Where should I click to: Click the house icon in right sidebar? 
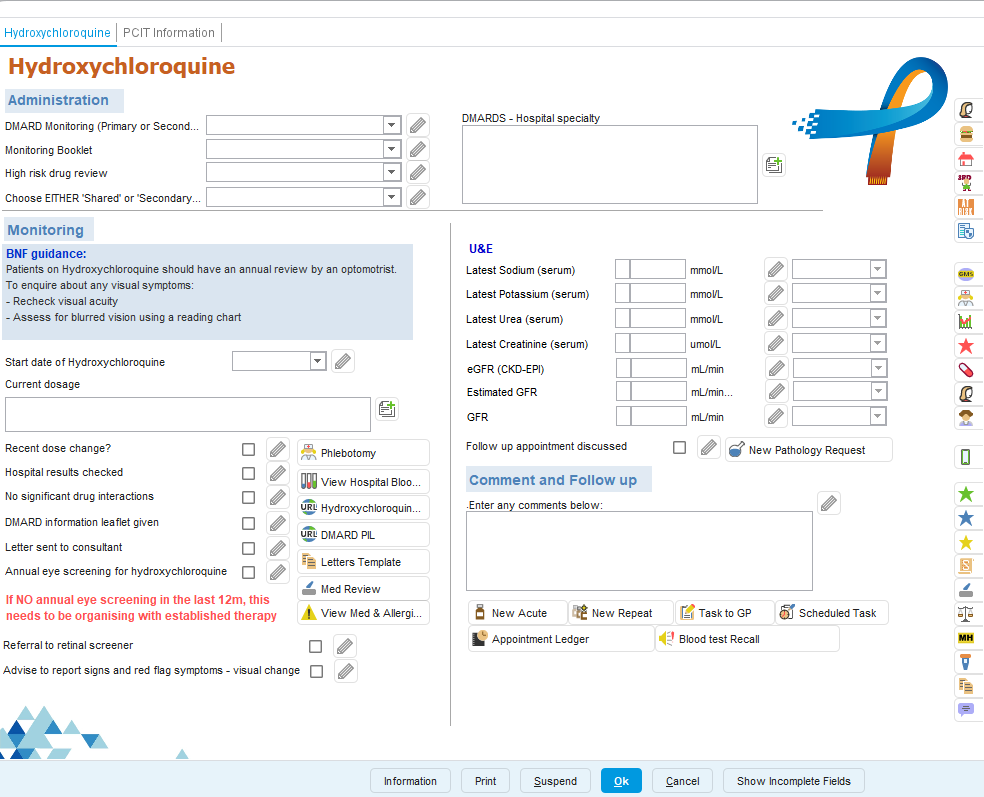[965, 158]
